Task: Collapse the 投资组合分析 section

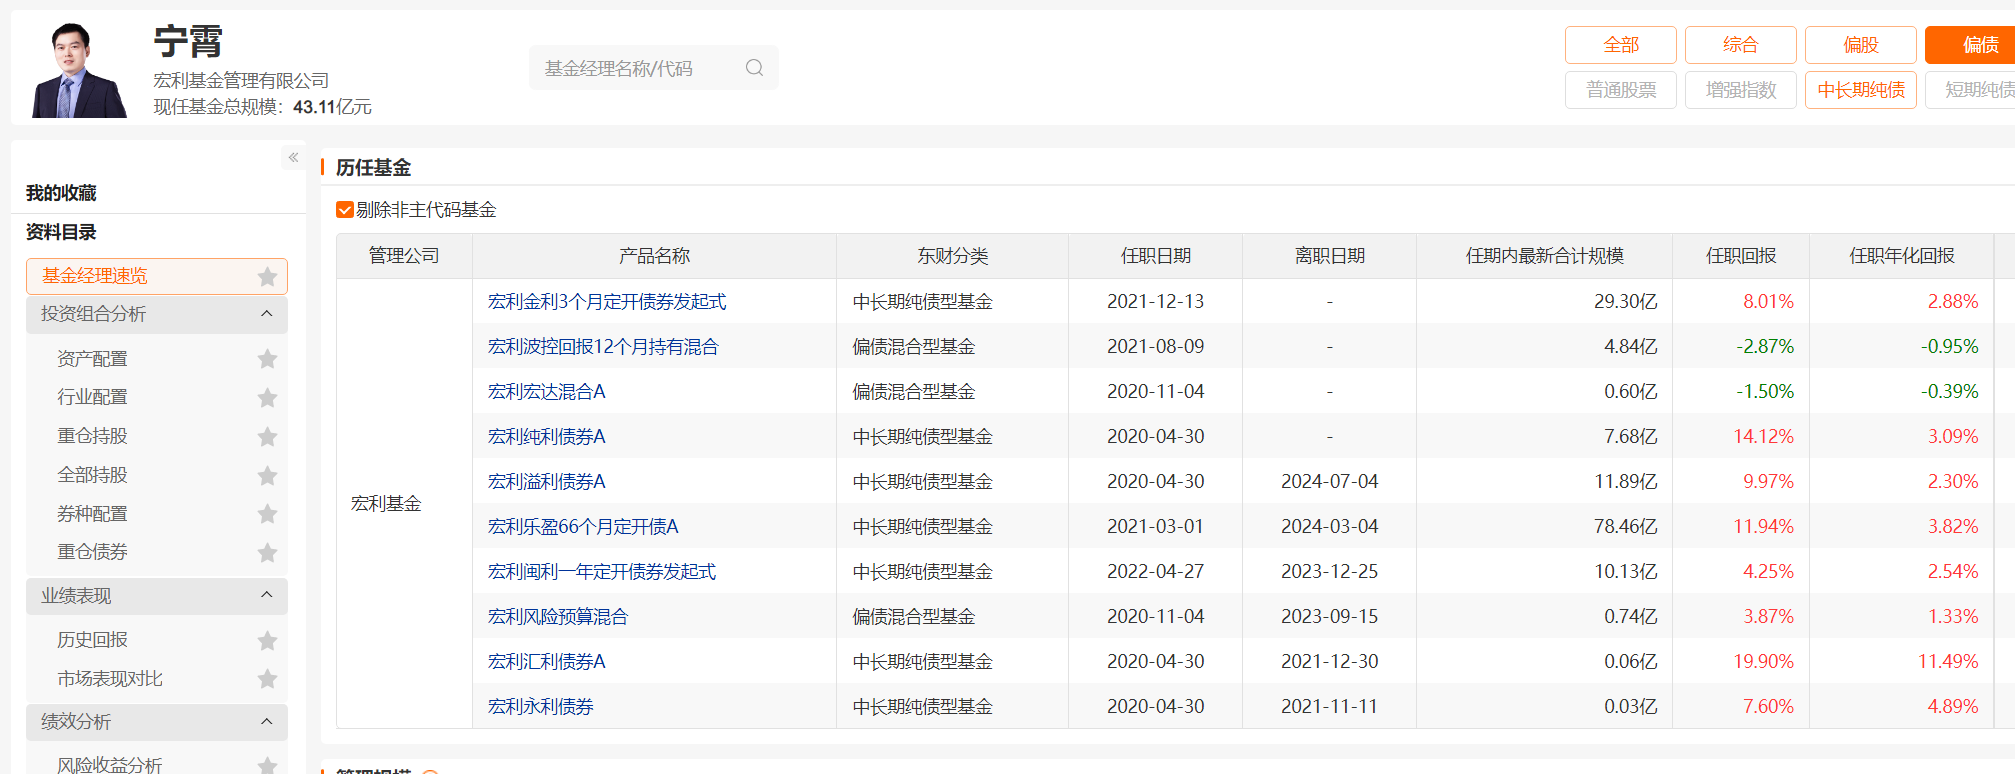Action: coord(266,314)
